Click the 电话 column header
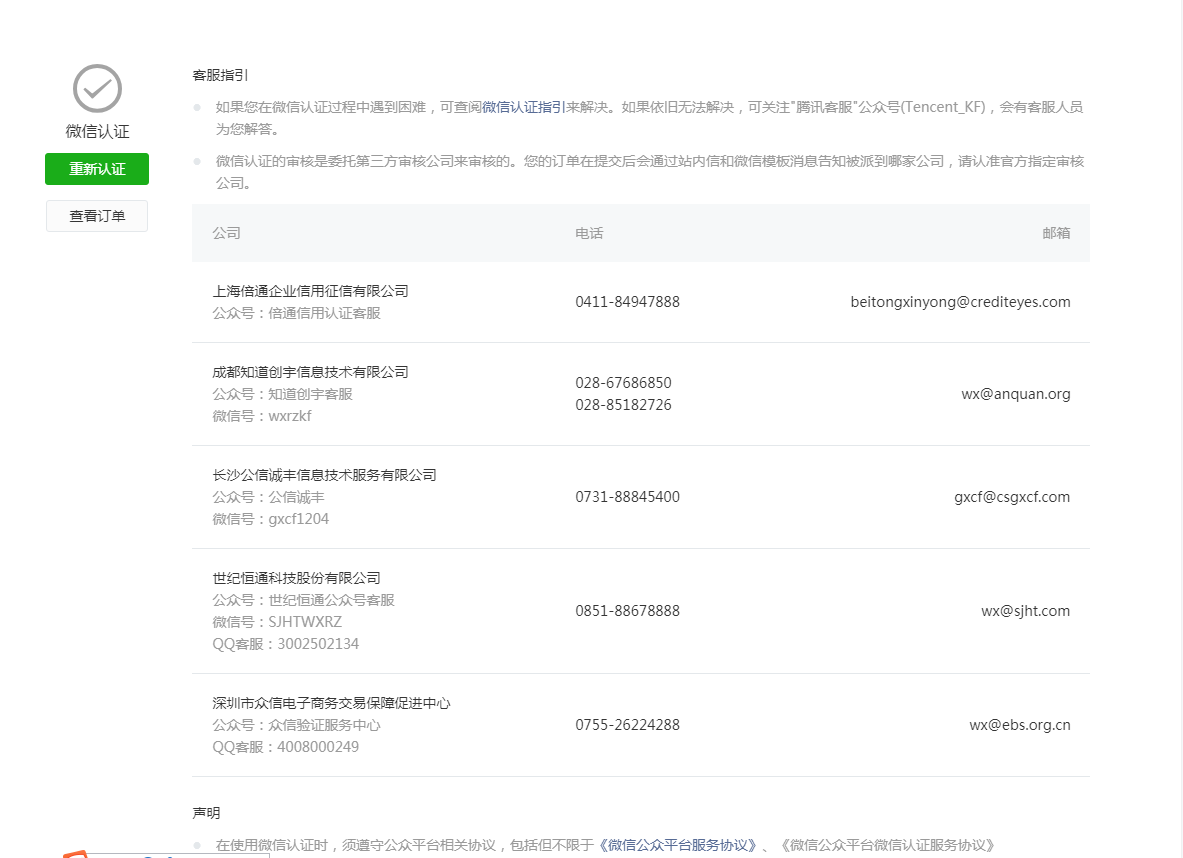 click(x=589, y=233)
